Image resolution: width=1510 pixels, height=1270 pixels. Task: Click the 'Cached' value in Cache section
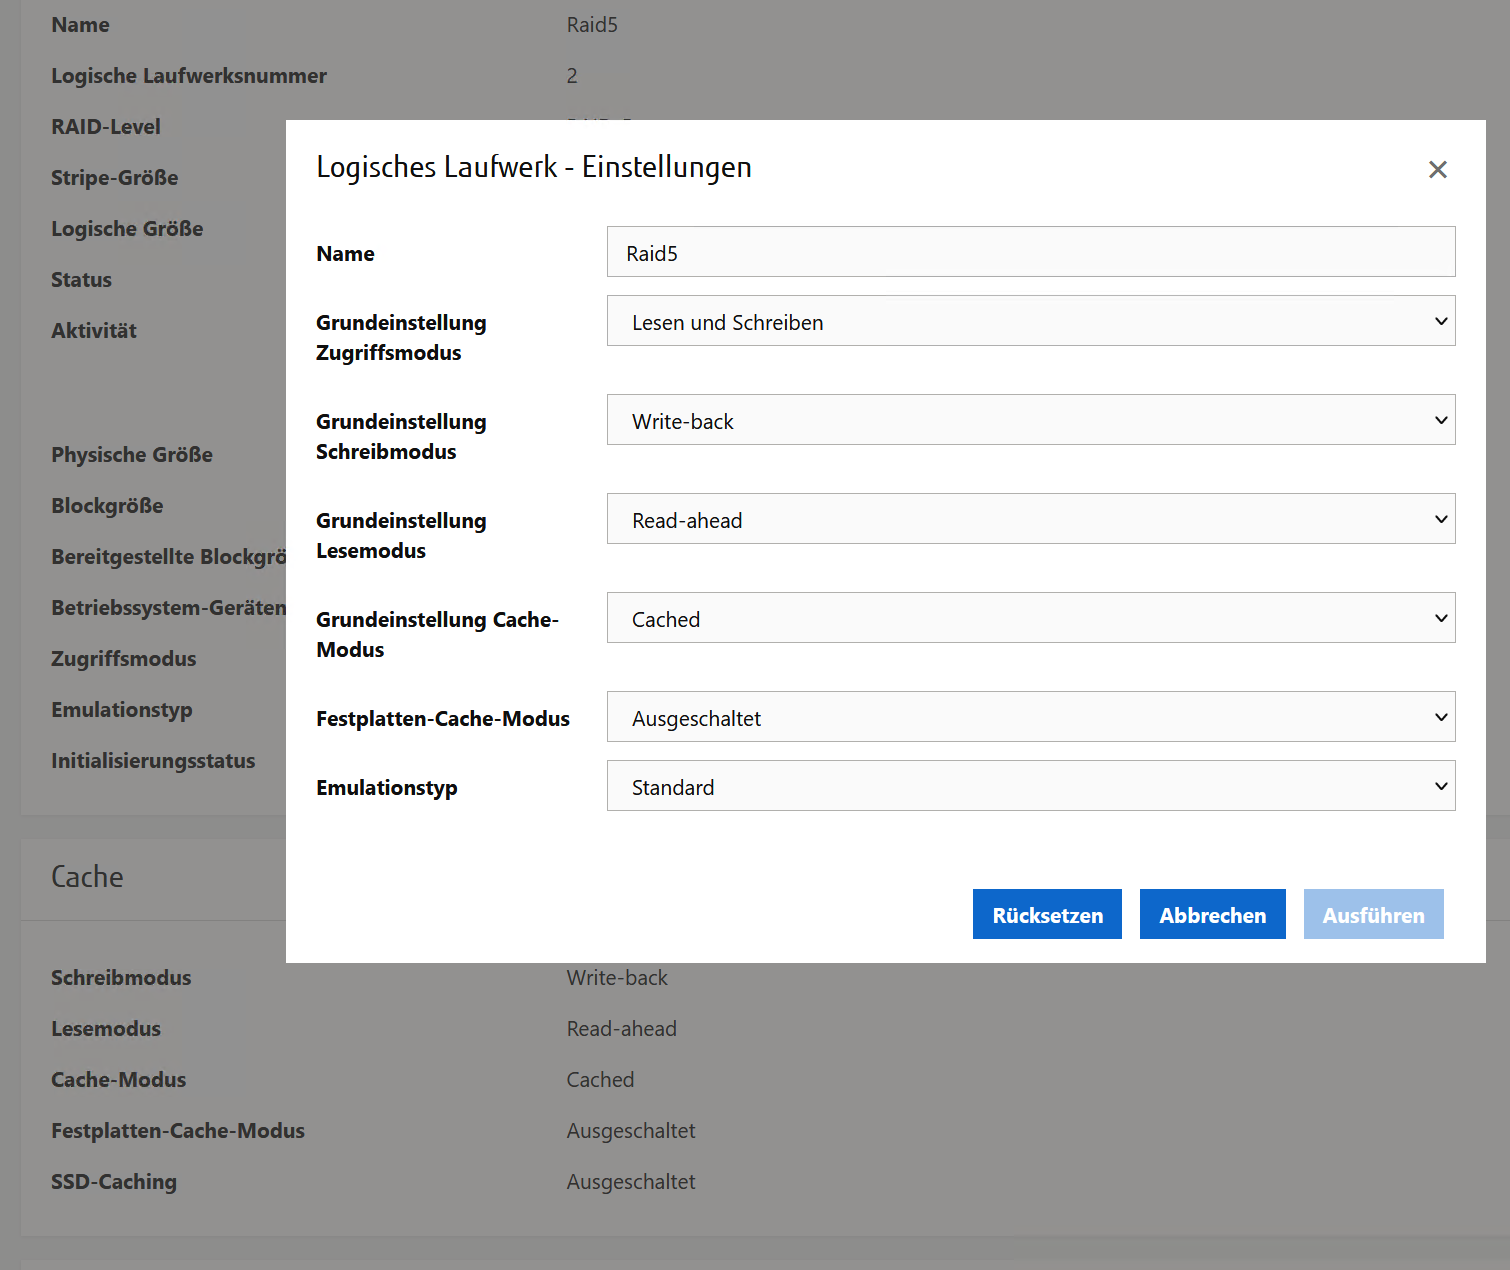600,1080
